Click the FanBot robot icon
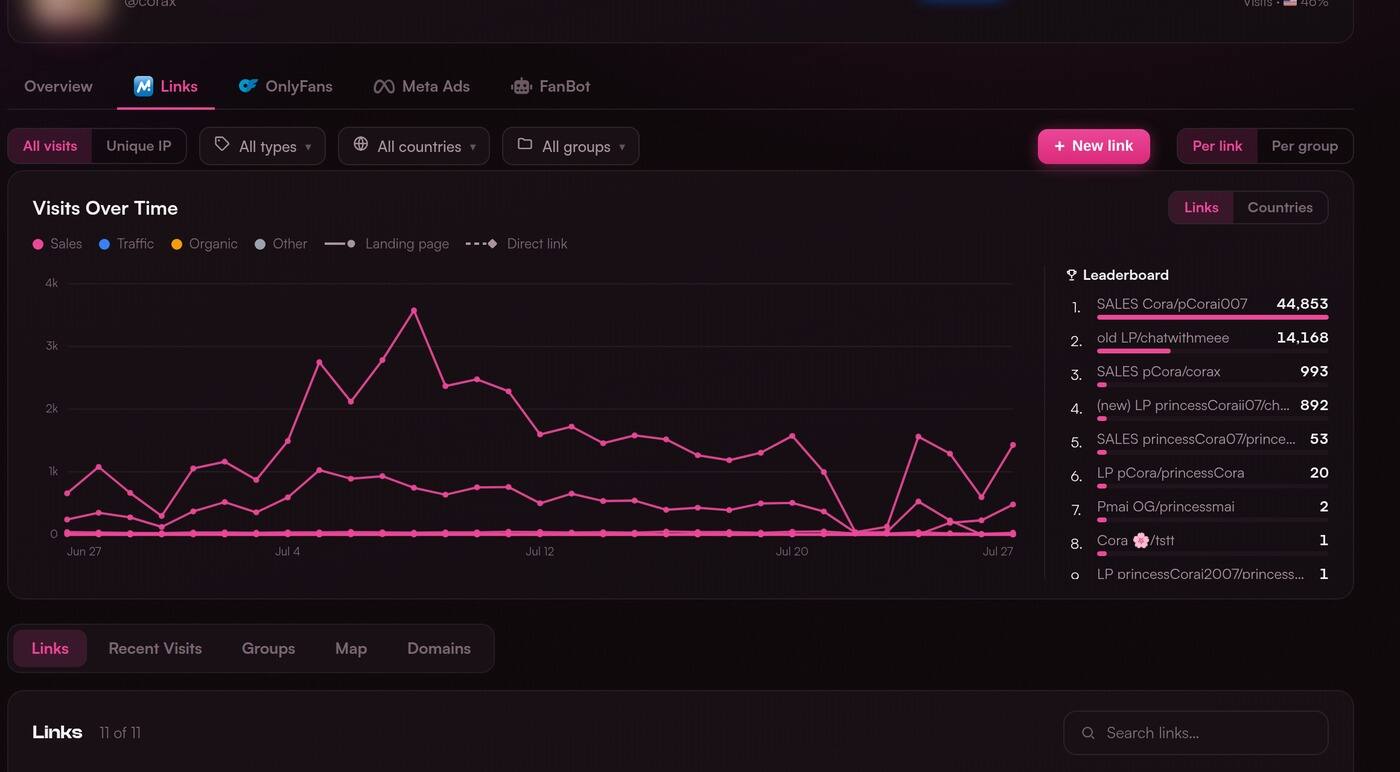The height and width of the screenshot is (772, 1400). point(521,86)
